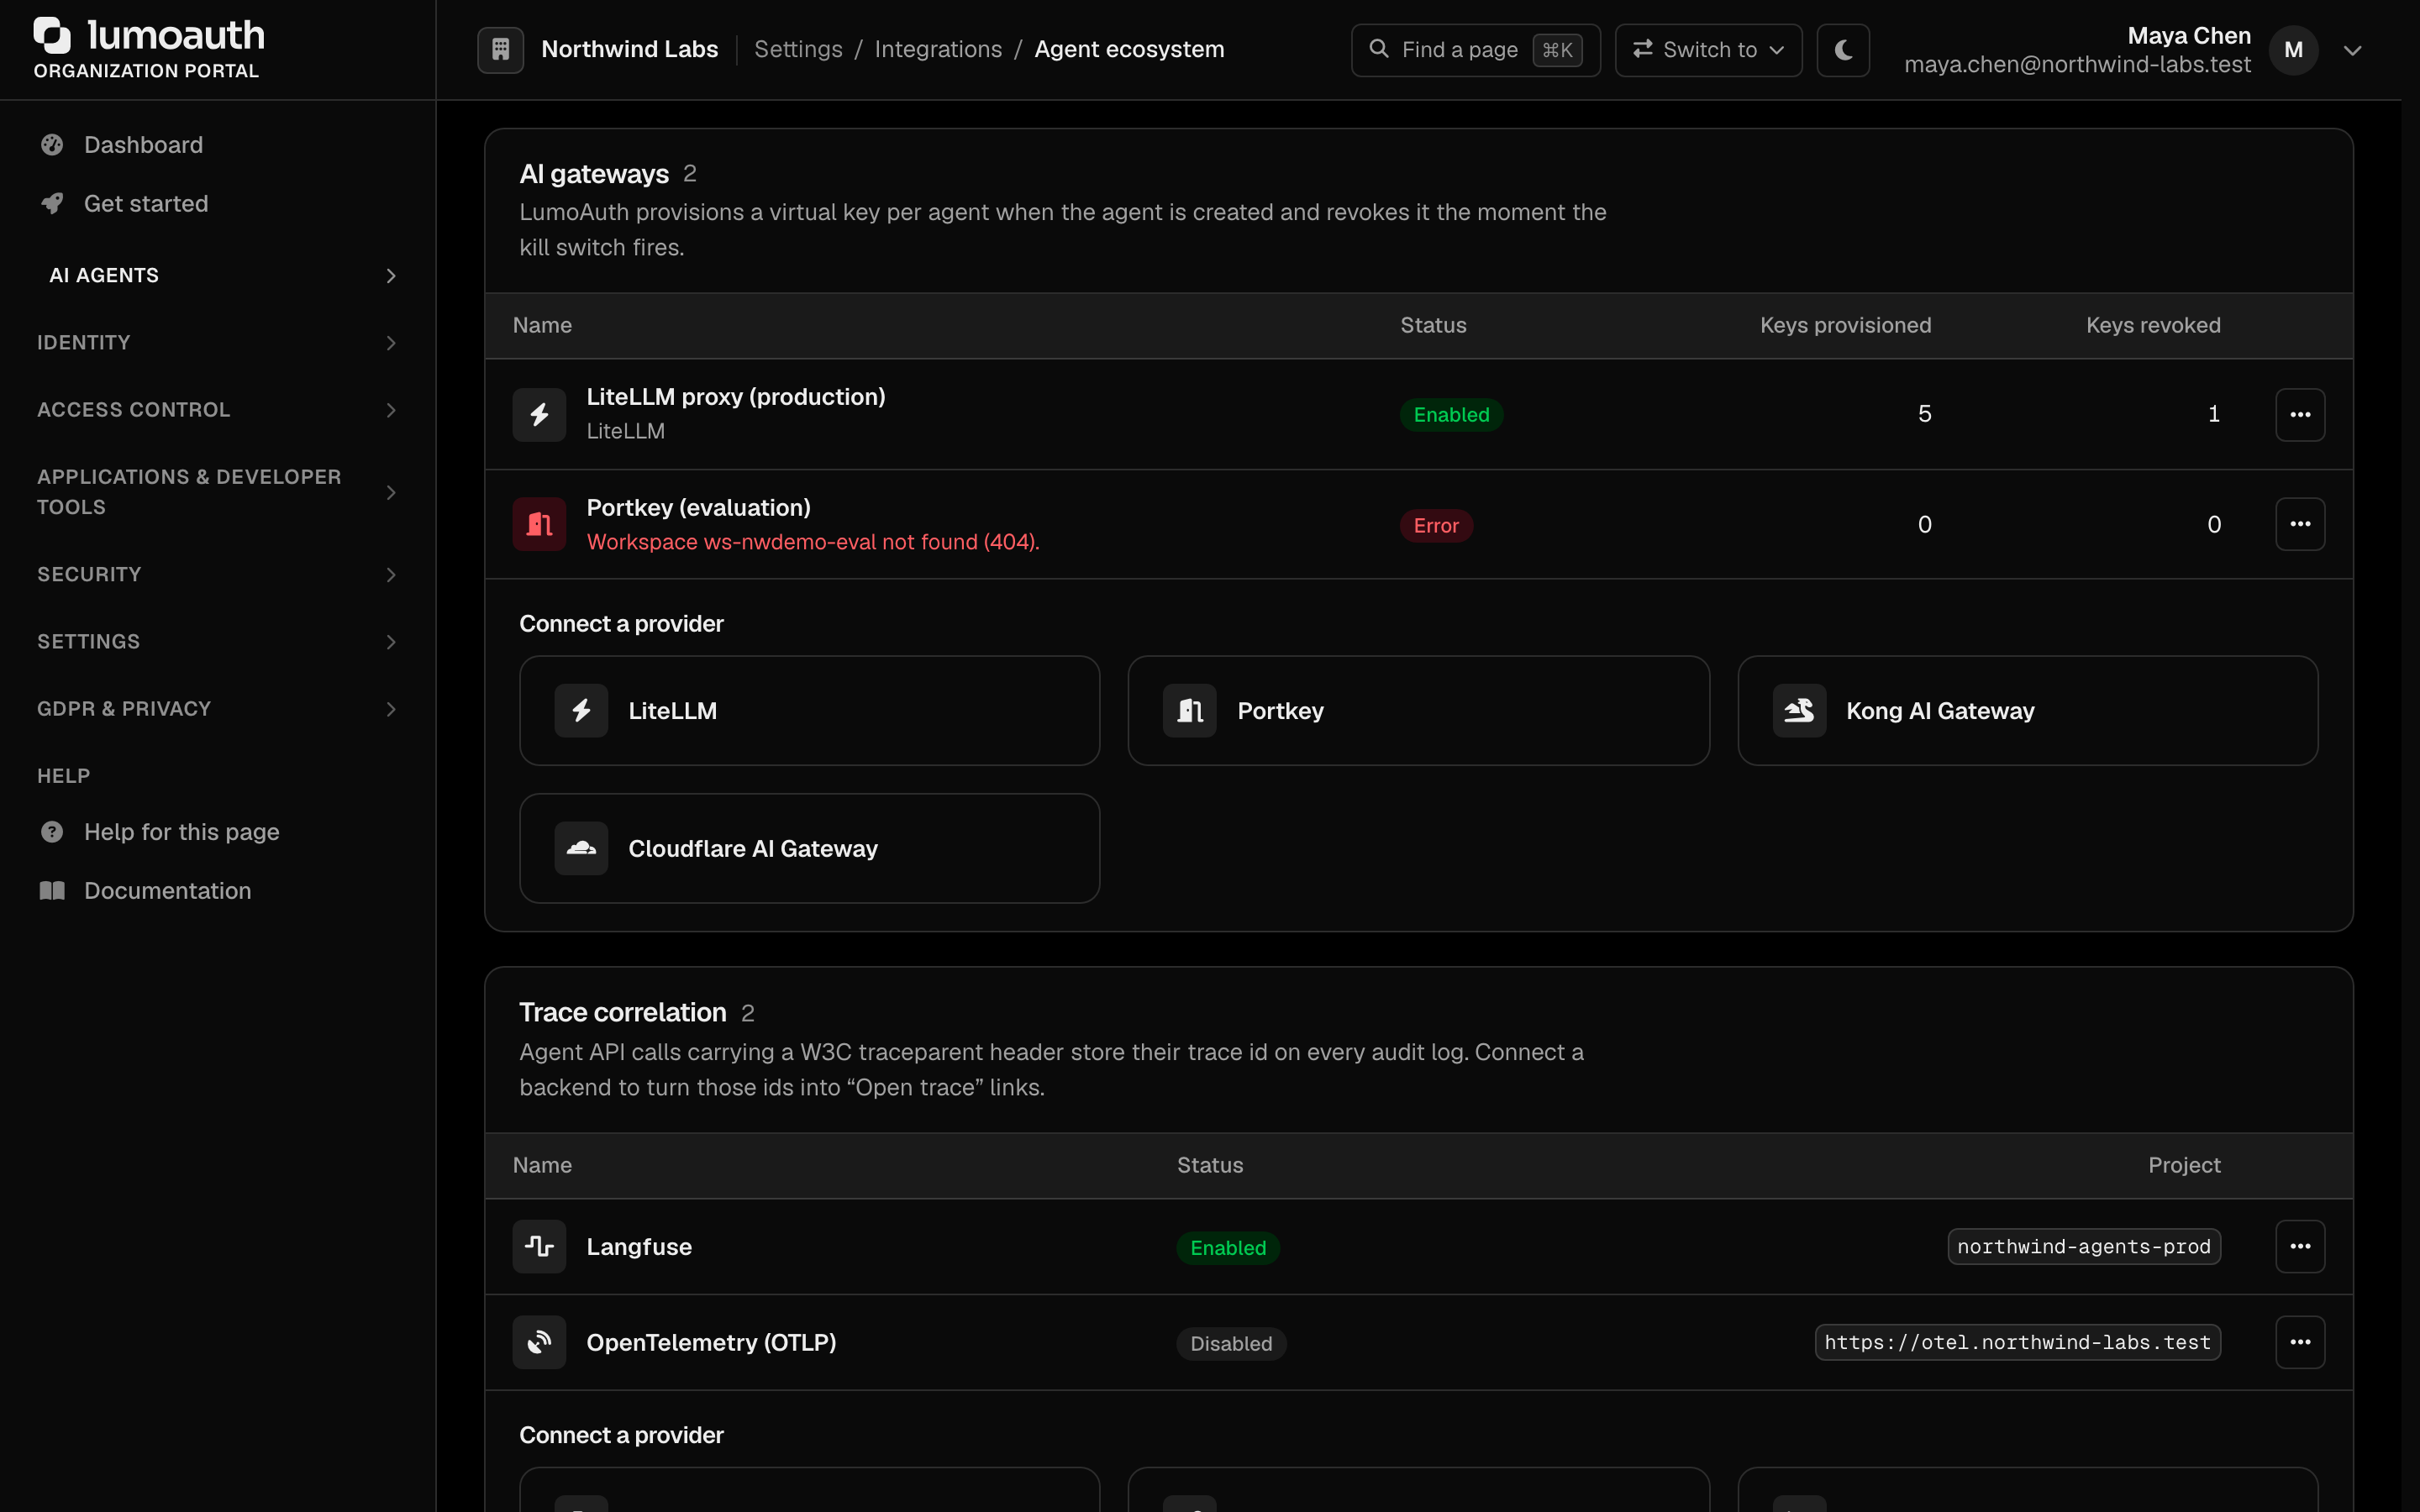Click the Find a page search field
Viewport: 2420px width, 1512px height.
tap(1475, 50)
